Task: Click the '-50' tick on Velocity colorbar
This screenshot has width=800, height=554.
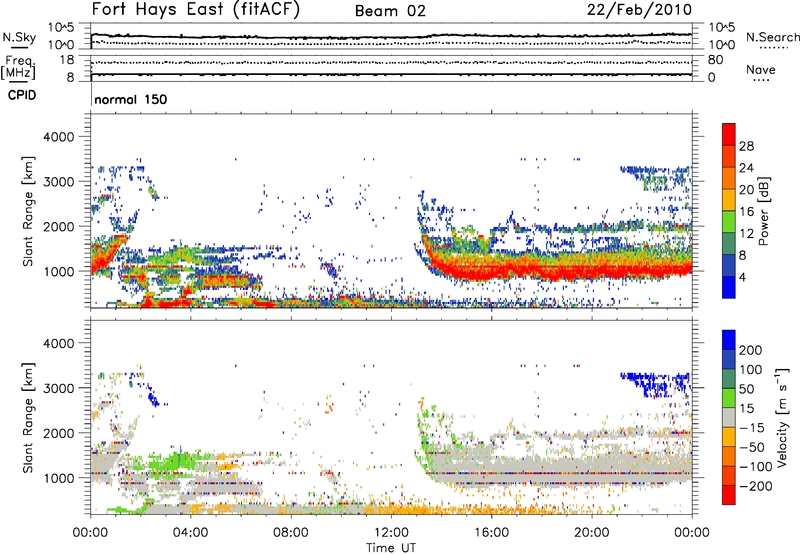Action: [754, 447]
